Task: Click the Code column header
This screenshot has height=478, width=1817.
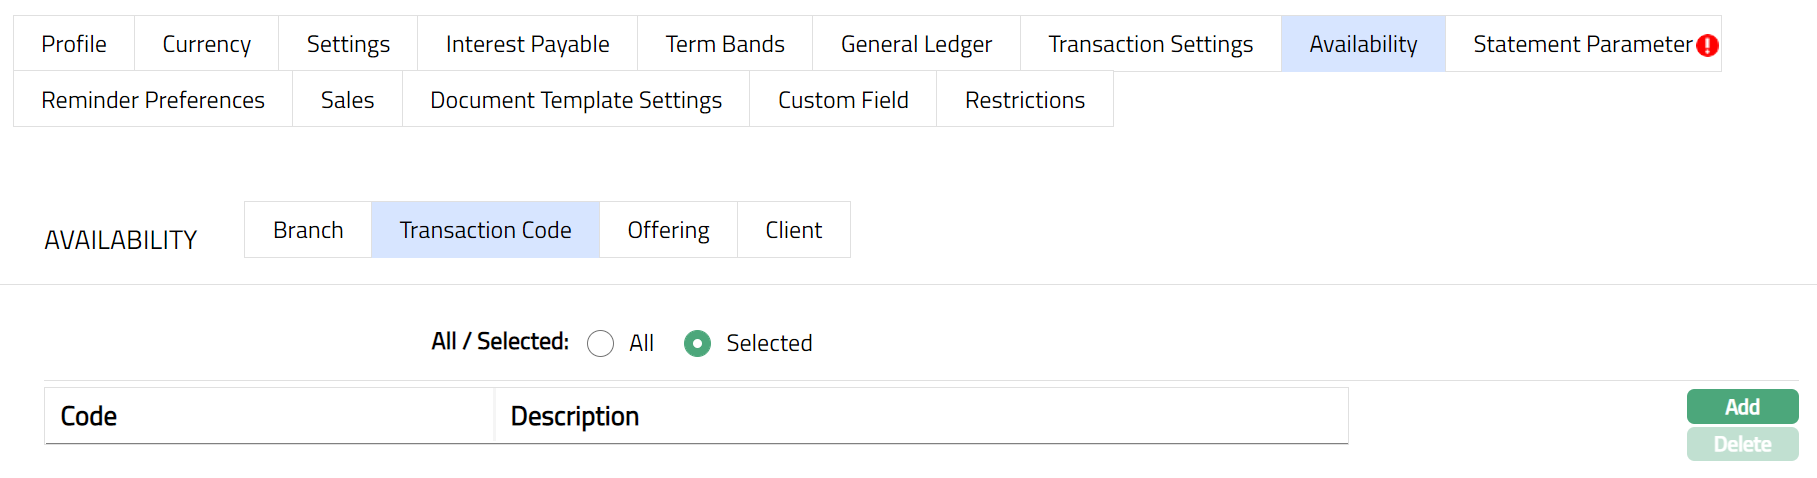Action: coord(89,416)
